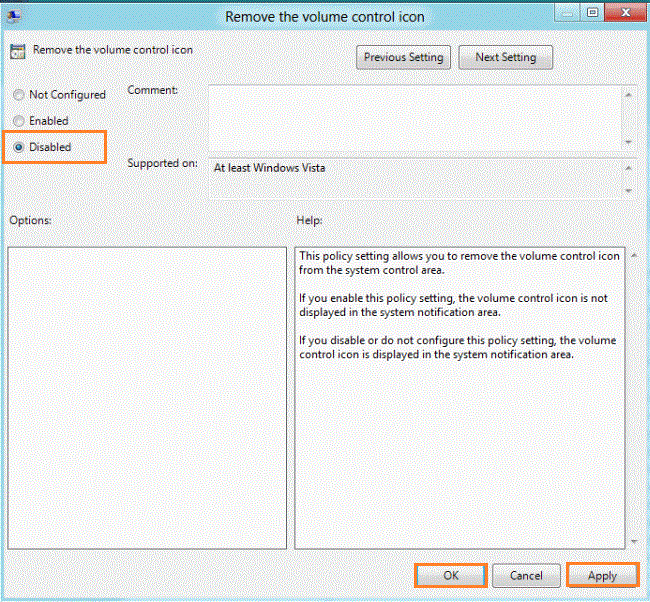650x602 pixels.
Task: Click the policy setting icon beside title
Action: (17, 51)
